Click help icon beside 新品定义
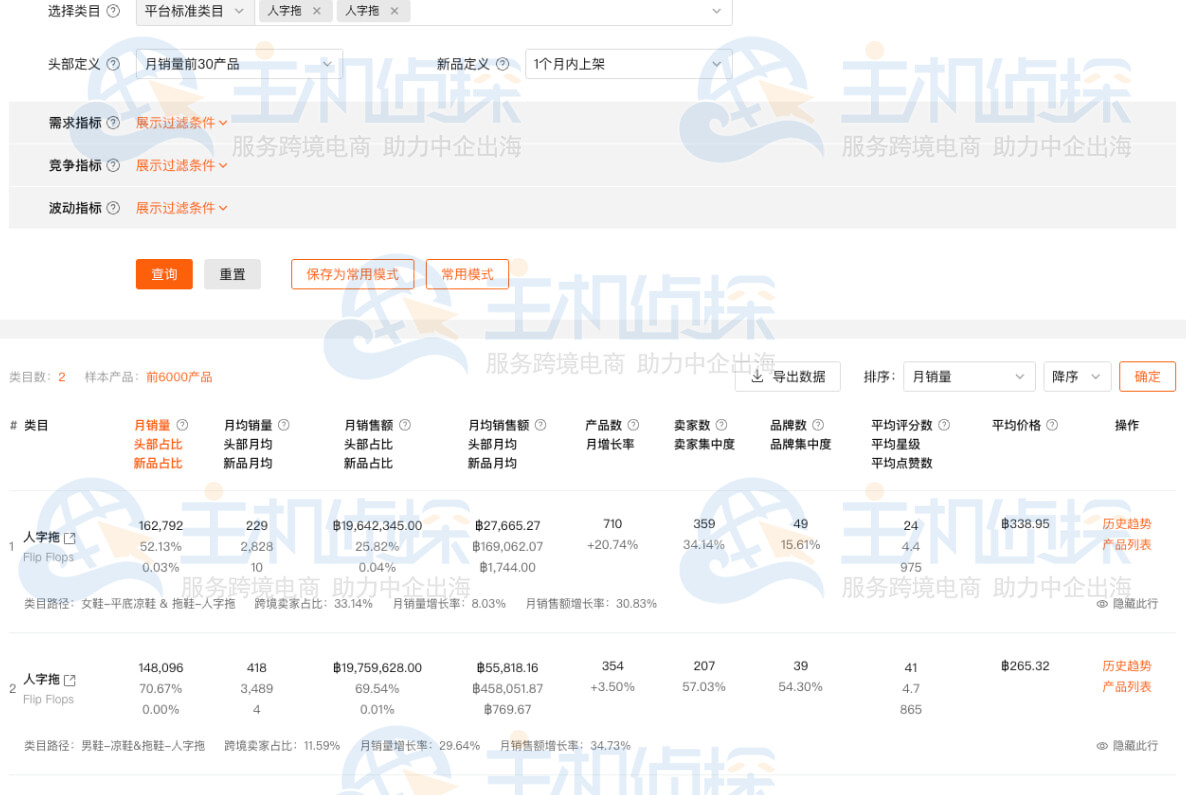1186x795 pixels. [x=502, y=64]
